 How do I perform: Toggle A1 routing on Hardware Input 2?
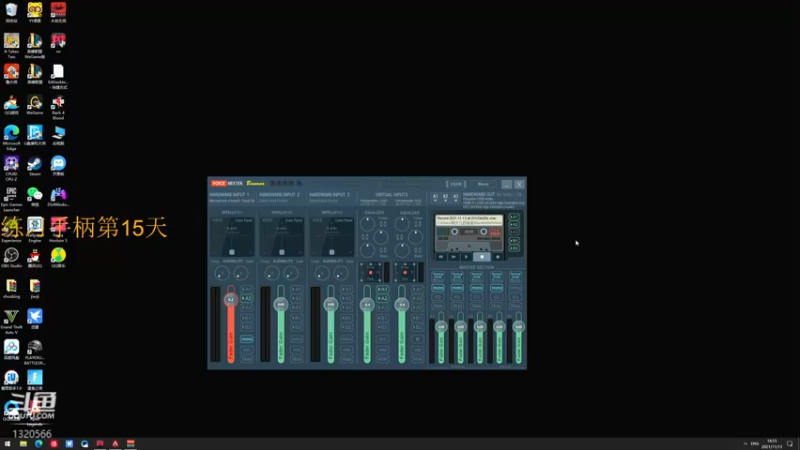(x=296, y=289)
